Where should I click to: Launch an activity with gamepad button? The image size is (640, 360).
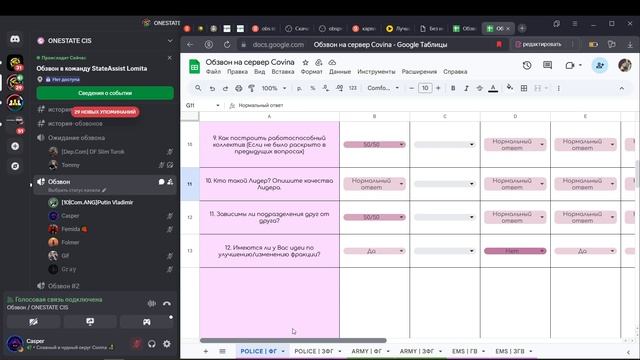[146, 322]
